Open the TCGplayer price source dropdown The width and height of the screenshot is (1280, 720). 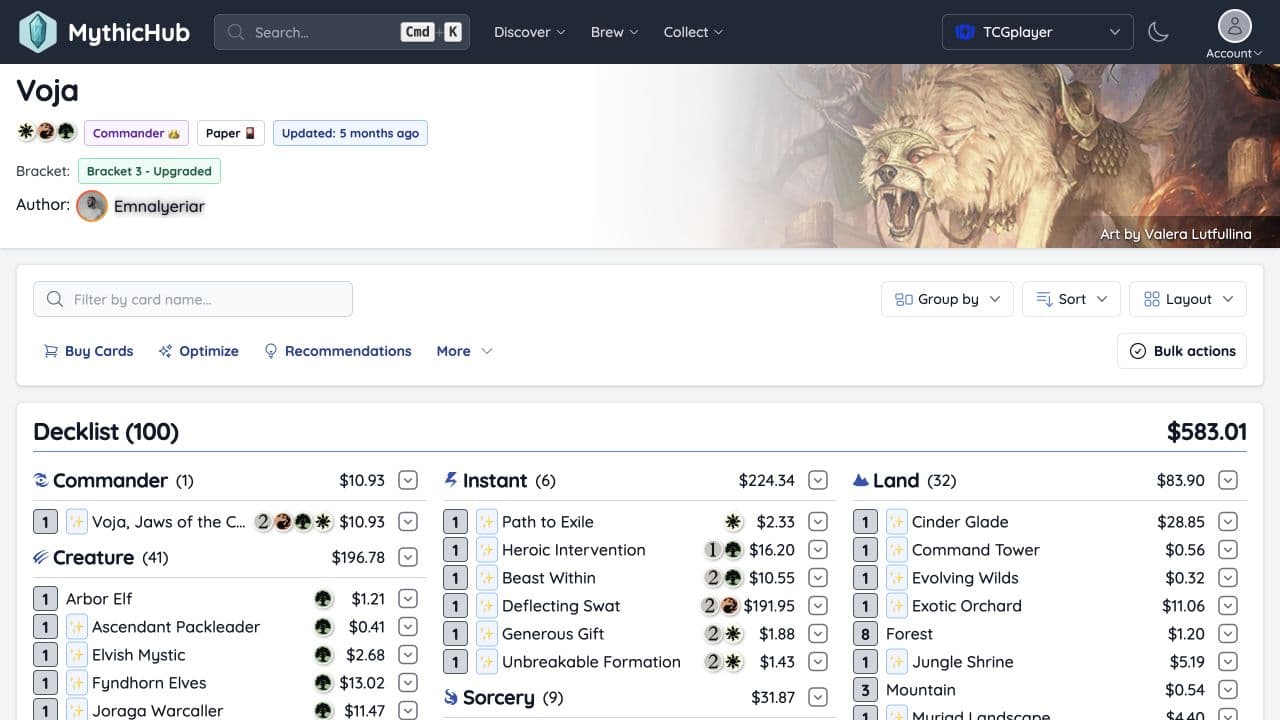click(x=1037, y=32)
